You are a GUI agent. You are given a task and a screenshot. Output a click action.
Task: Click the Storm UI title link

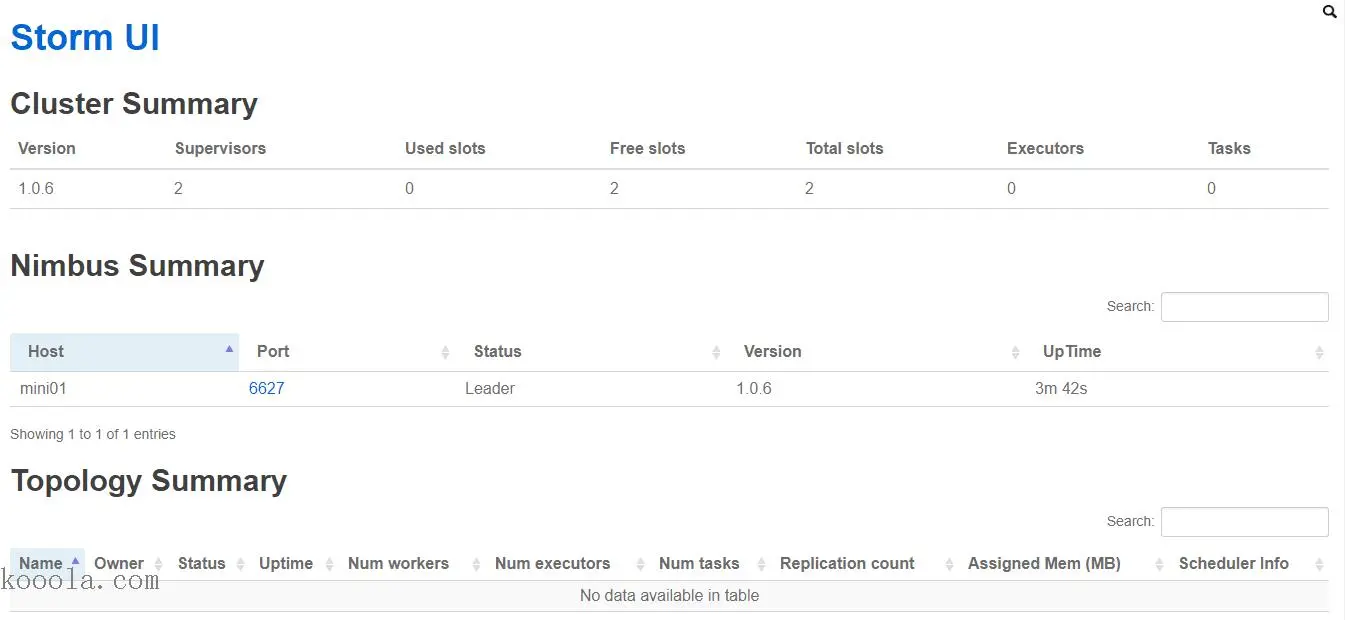tap(85, 38)
